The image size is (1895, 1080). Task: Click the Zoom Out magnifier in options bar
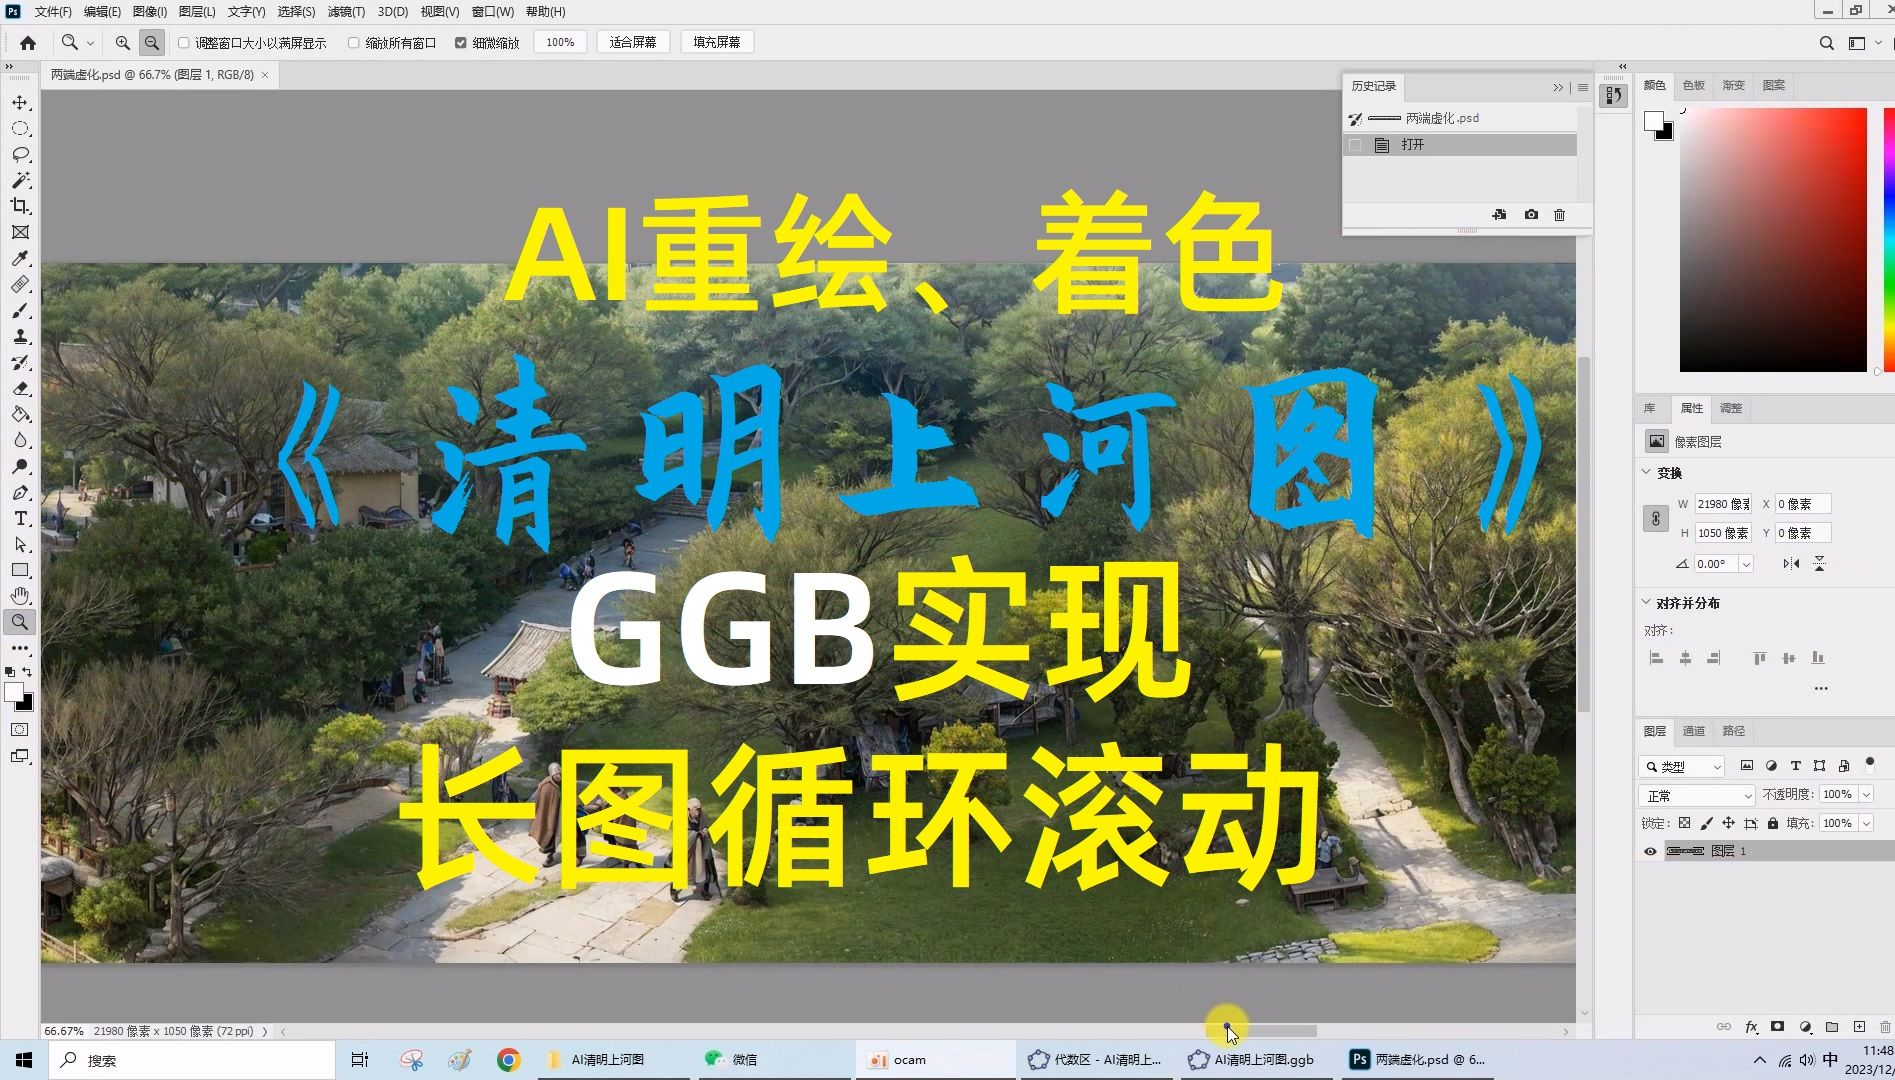click(152, 43)
